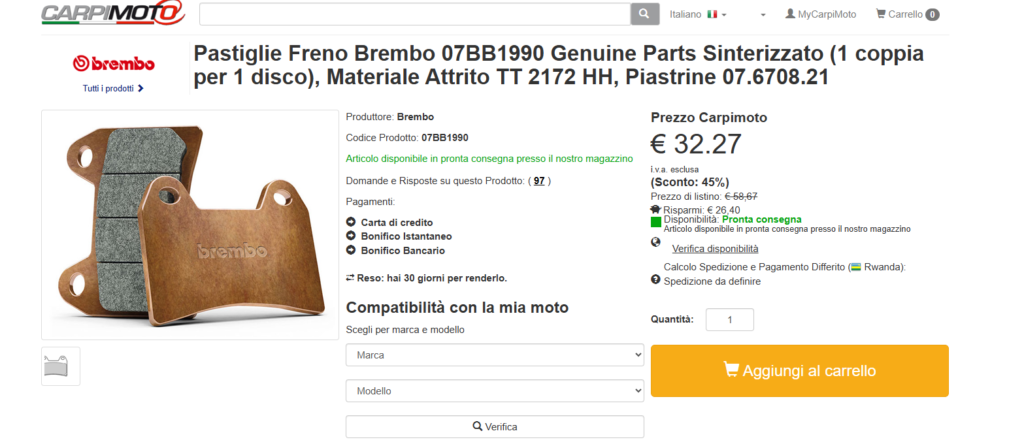Click the Verifica compatibility button
The width and height of the screenshot is (1024, 444).
pos(494,427)
